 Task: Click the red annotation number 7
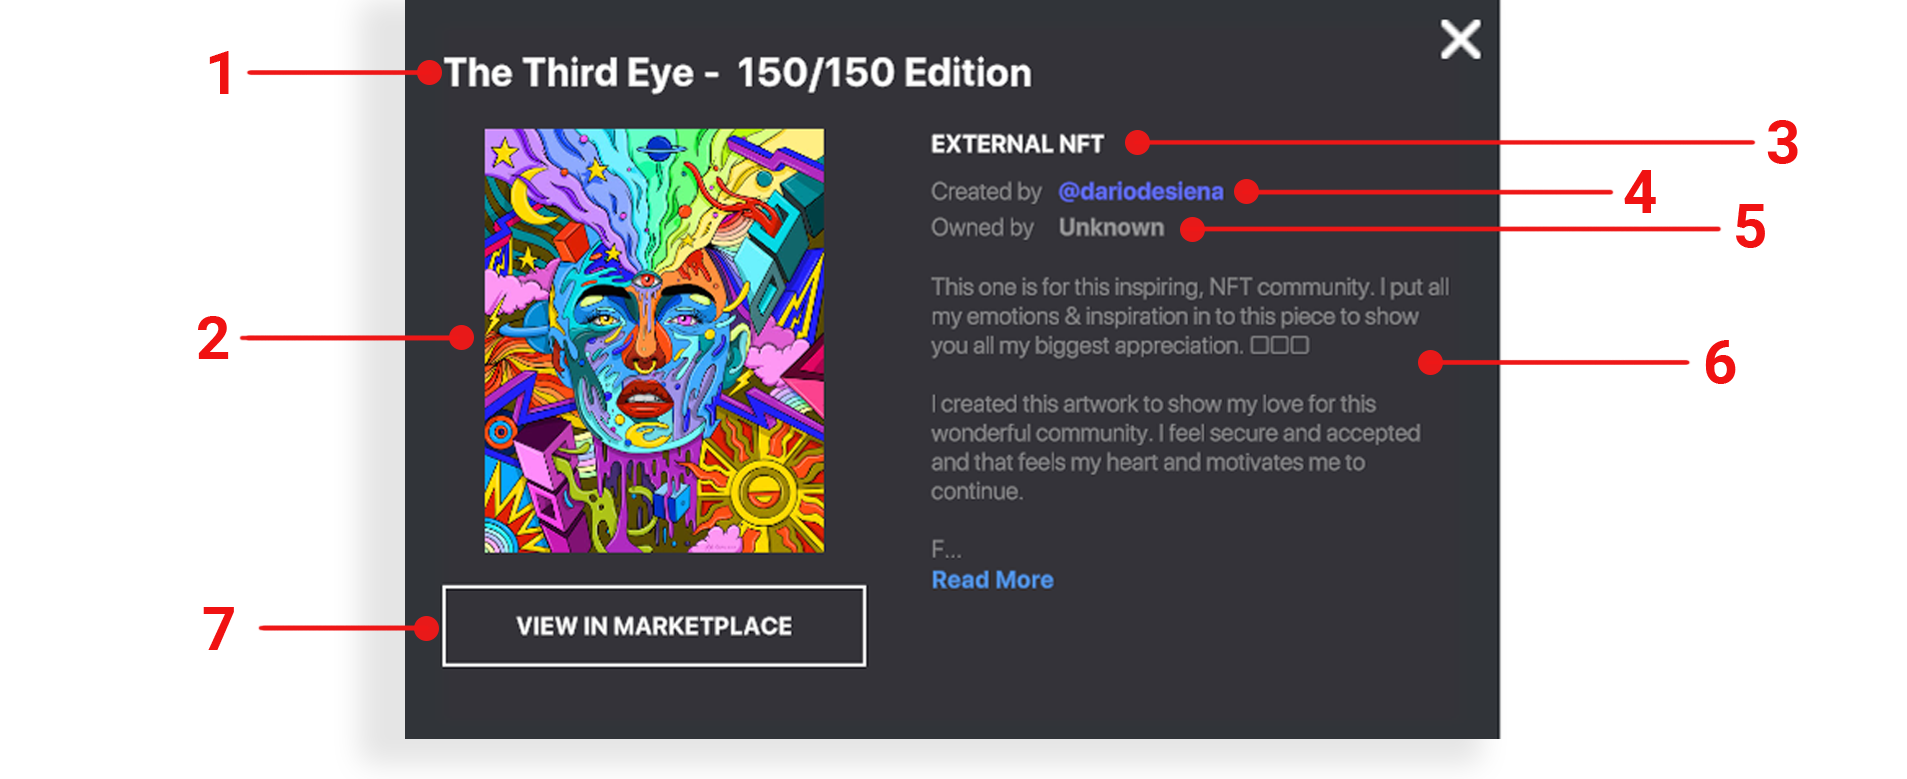point(219,628)
